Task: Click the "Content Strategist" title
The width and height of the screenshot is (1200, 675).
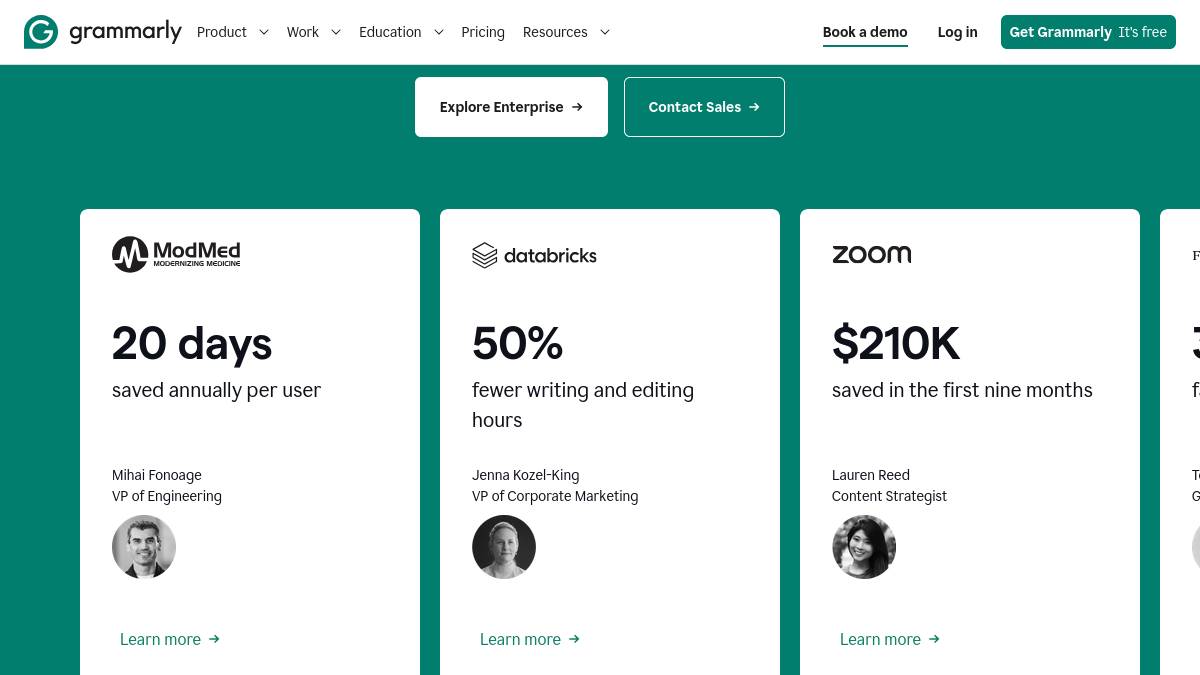Action: (x=889, y=496)
